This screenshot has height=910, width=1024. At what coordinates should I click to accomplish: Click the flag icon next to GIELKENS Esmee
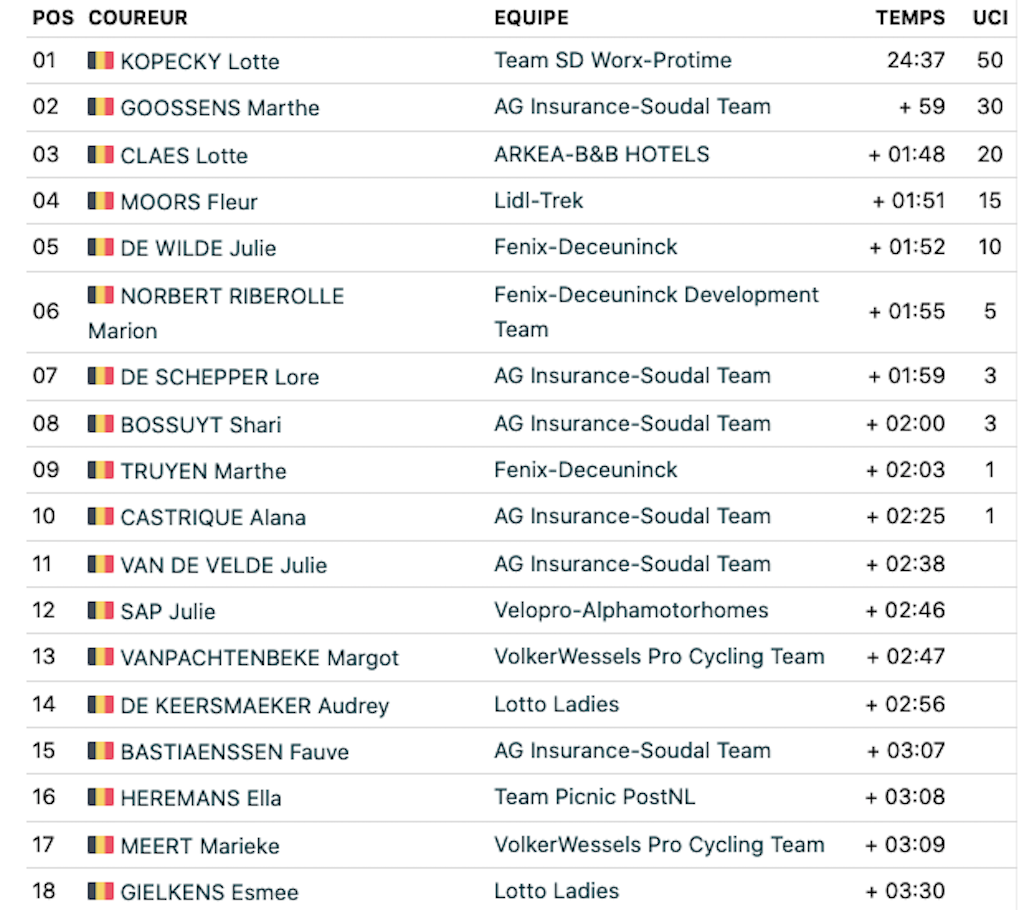[x=101, y=892]
